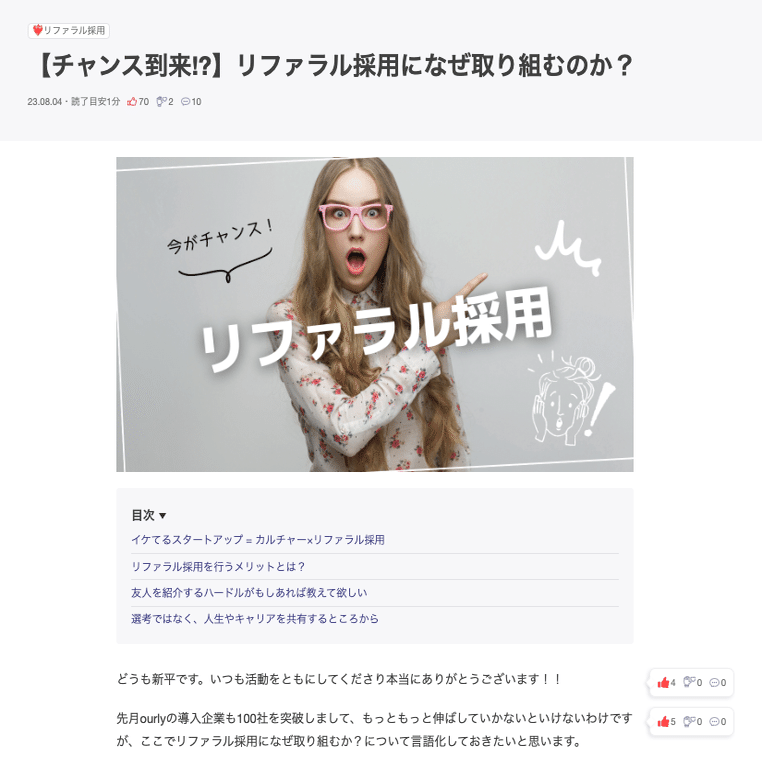The height and width of the screenshot is (762, 762).
Task: Open comments via the bubble icon showing 10
Action: (185, 102)
